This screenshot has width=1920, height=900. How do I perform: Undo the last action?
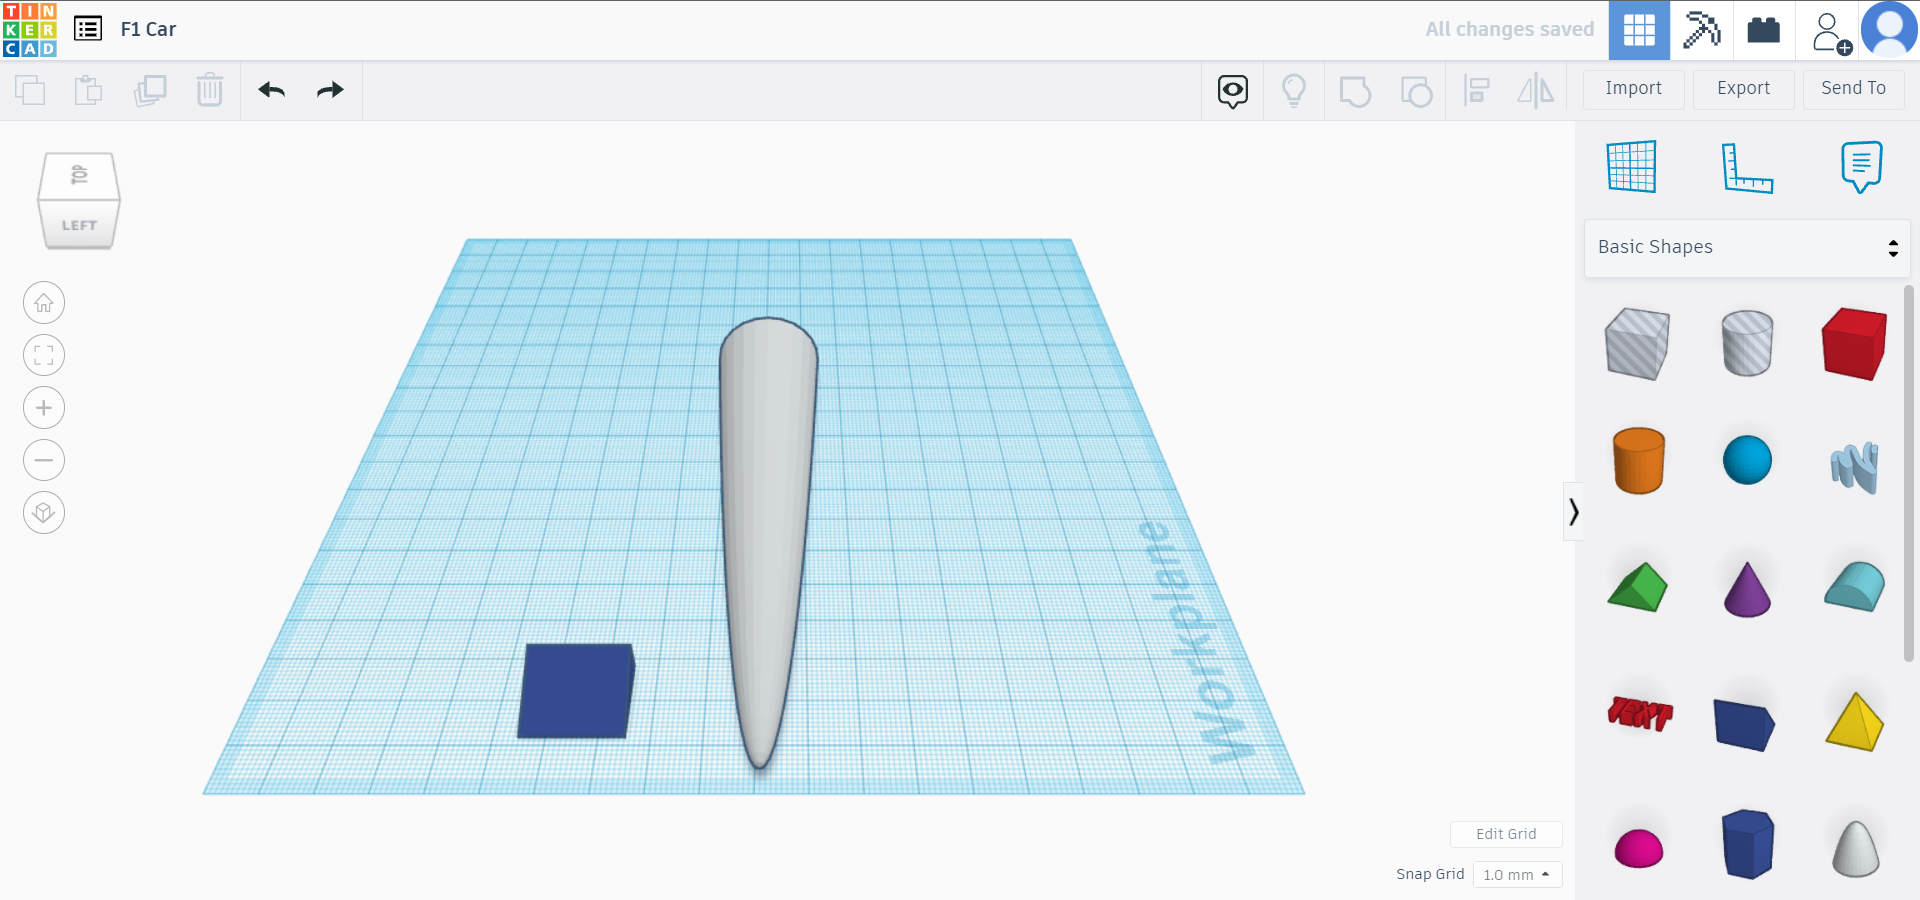point(272,90)
